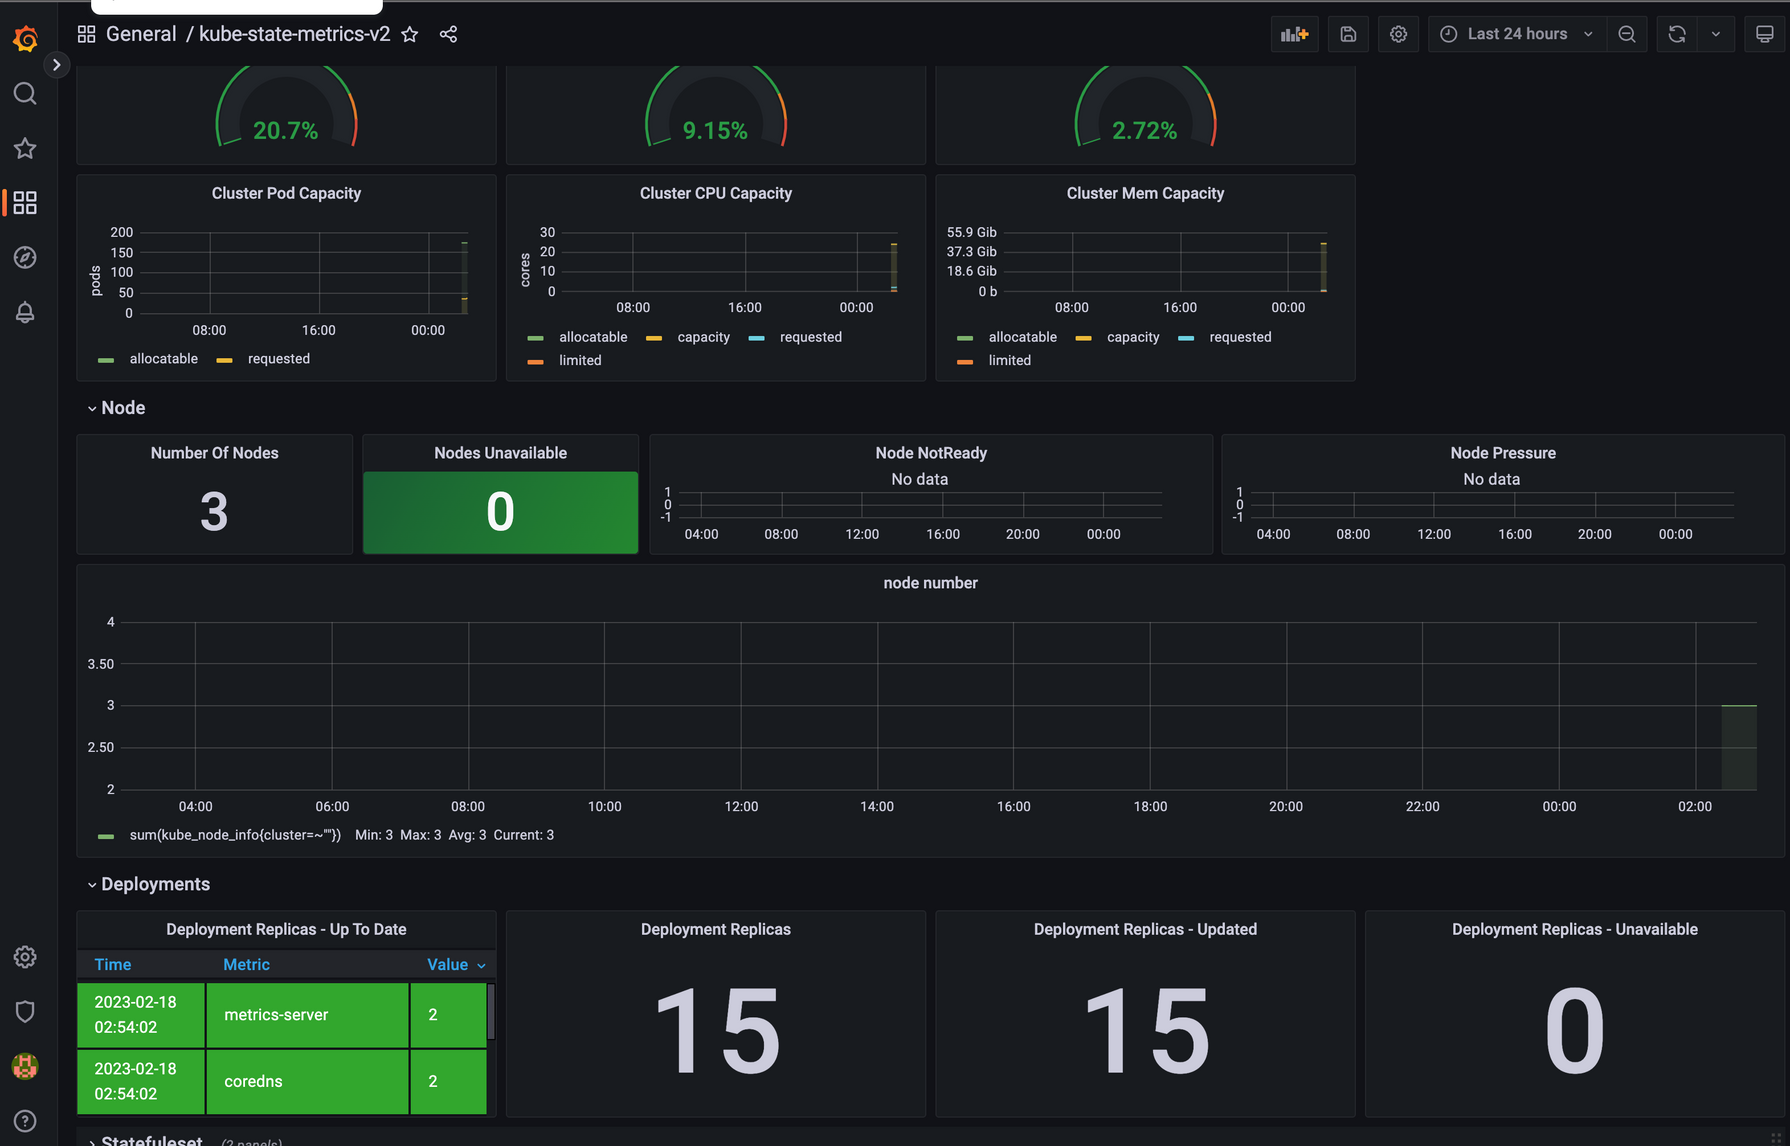Viewport: 1790px width, 1146px height.
Task: Open the Starred dashboards sidebar icon
Action: tap(25, 148)
